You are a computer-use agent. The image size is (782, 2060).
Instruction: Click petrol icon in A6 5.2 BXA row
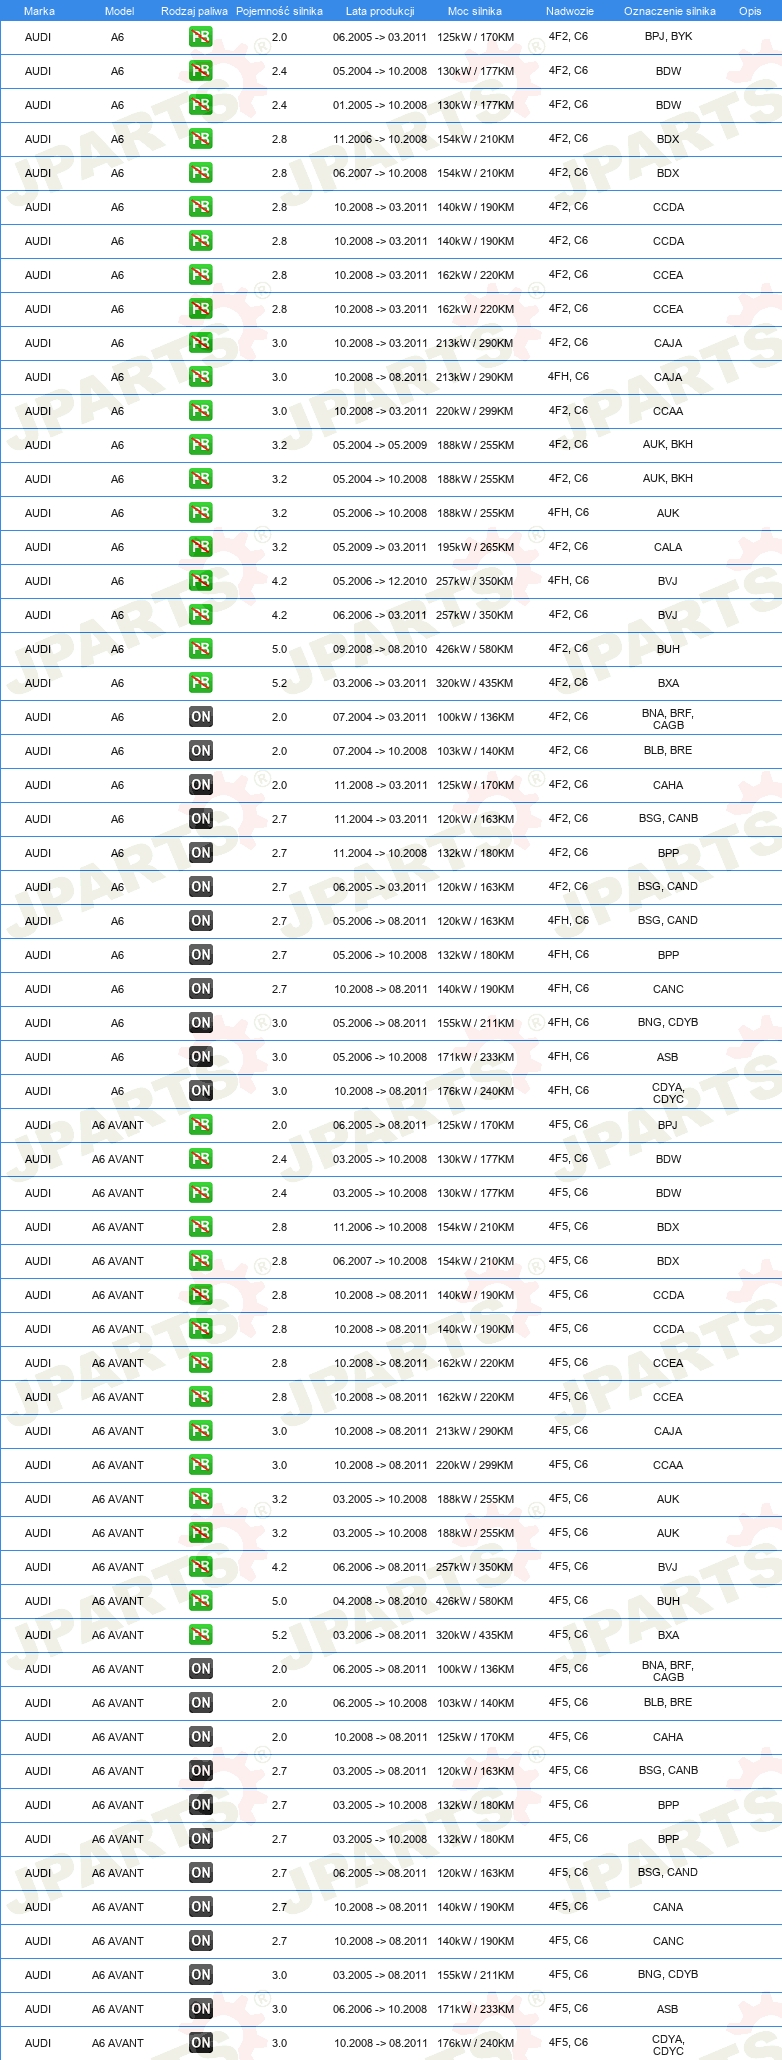[x=200, y=683]
